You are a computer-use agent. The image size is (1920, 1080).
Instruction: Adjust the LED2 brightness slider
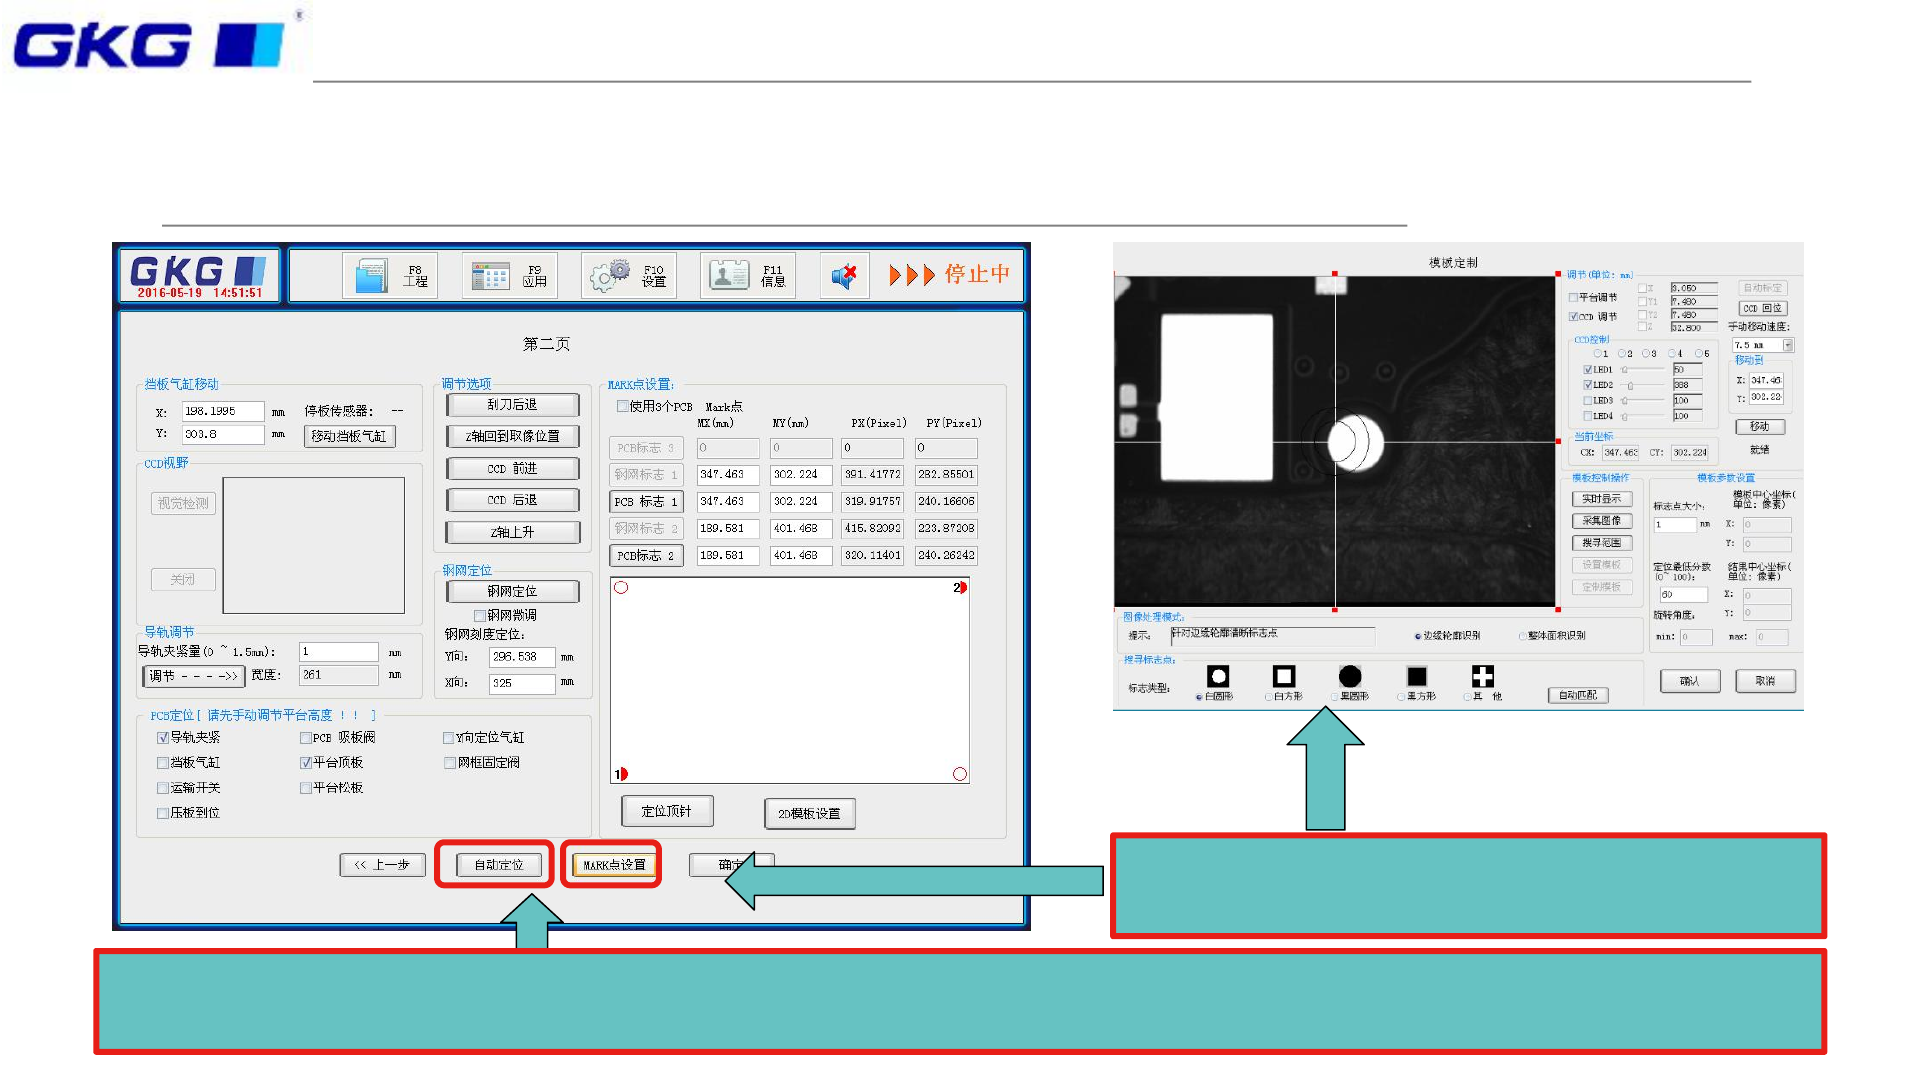pyautogui.click(x=1630, y=386)
